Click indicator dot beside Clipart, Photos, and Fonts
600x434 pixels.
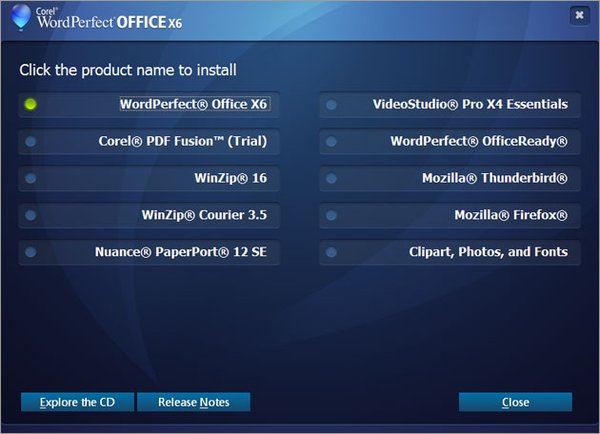(331, 252)
